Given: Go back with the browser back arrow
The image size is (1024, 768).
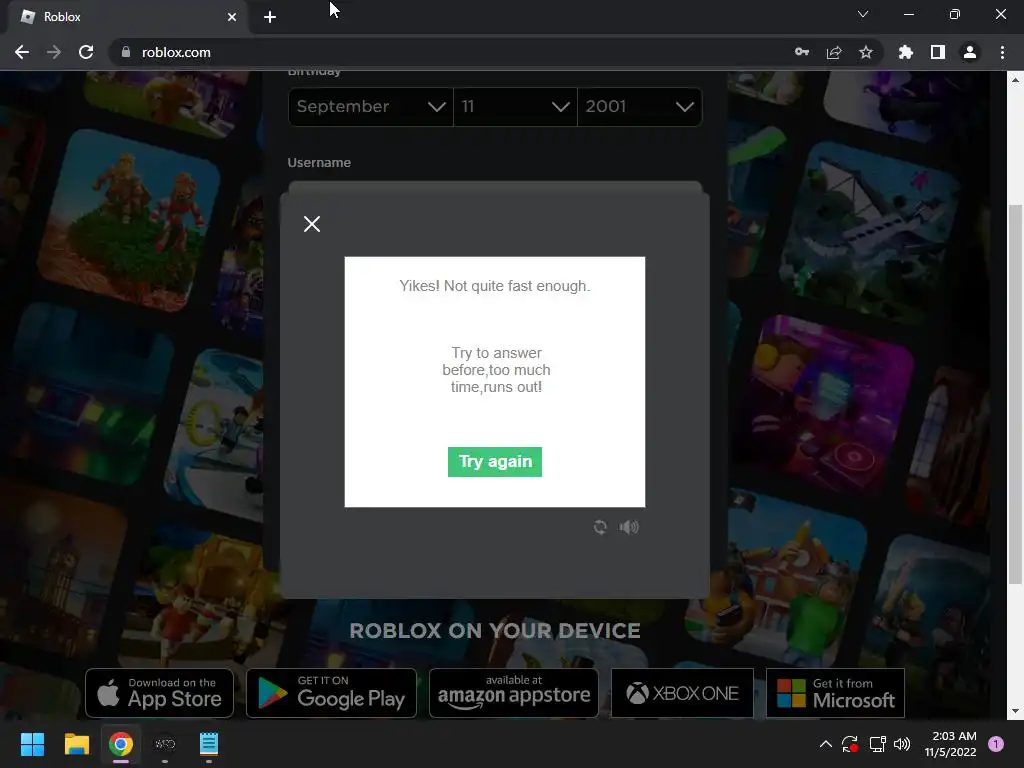Looking at the screenshot, I should 22,52.
